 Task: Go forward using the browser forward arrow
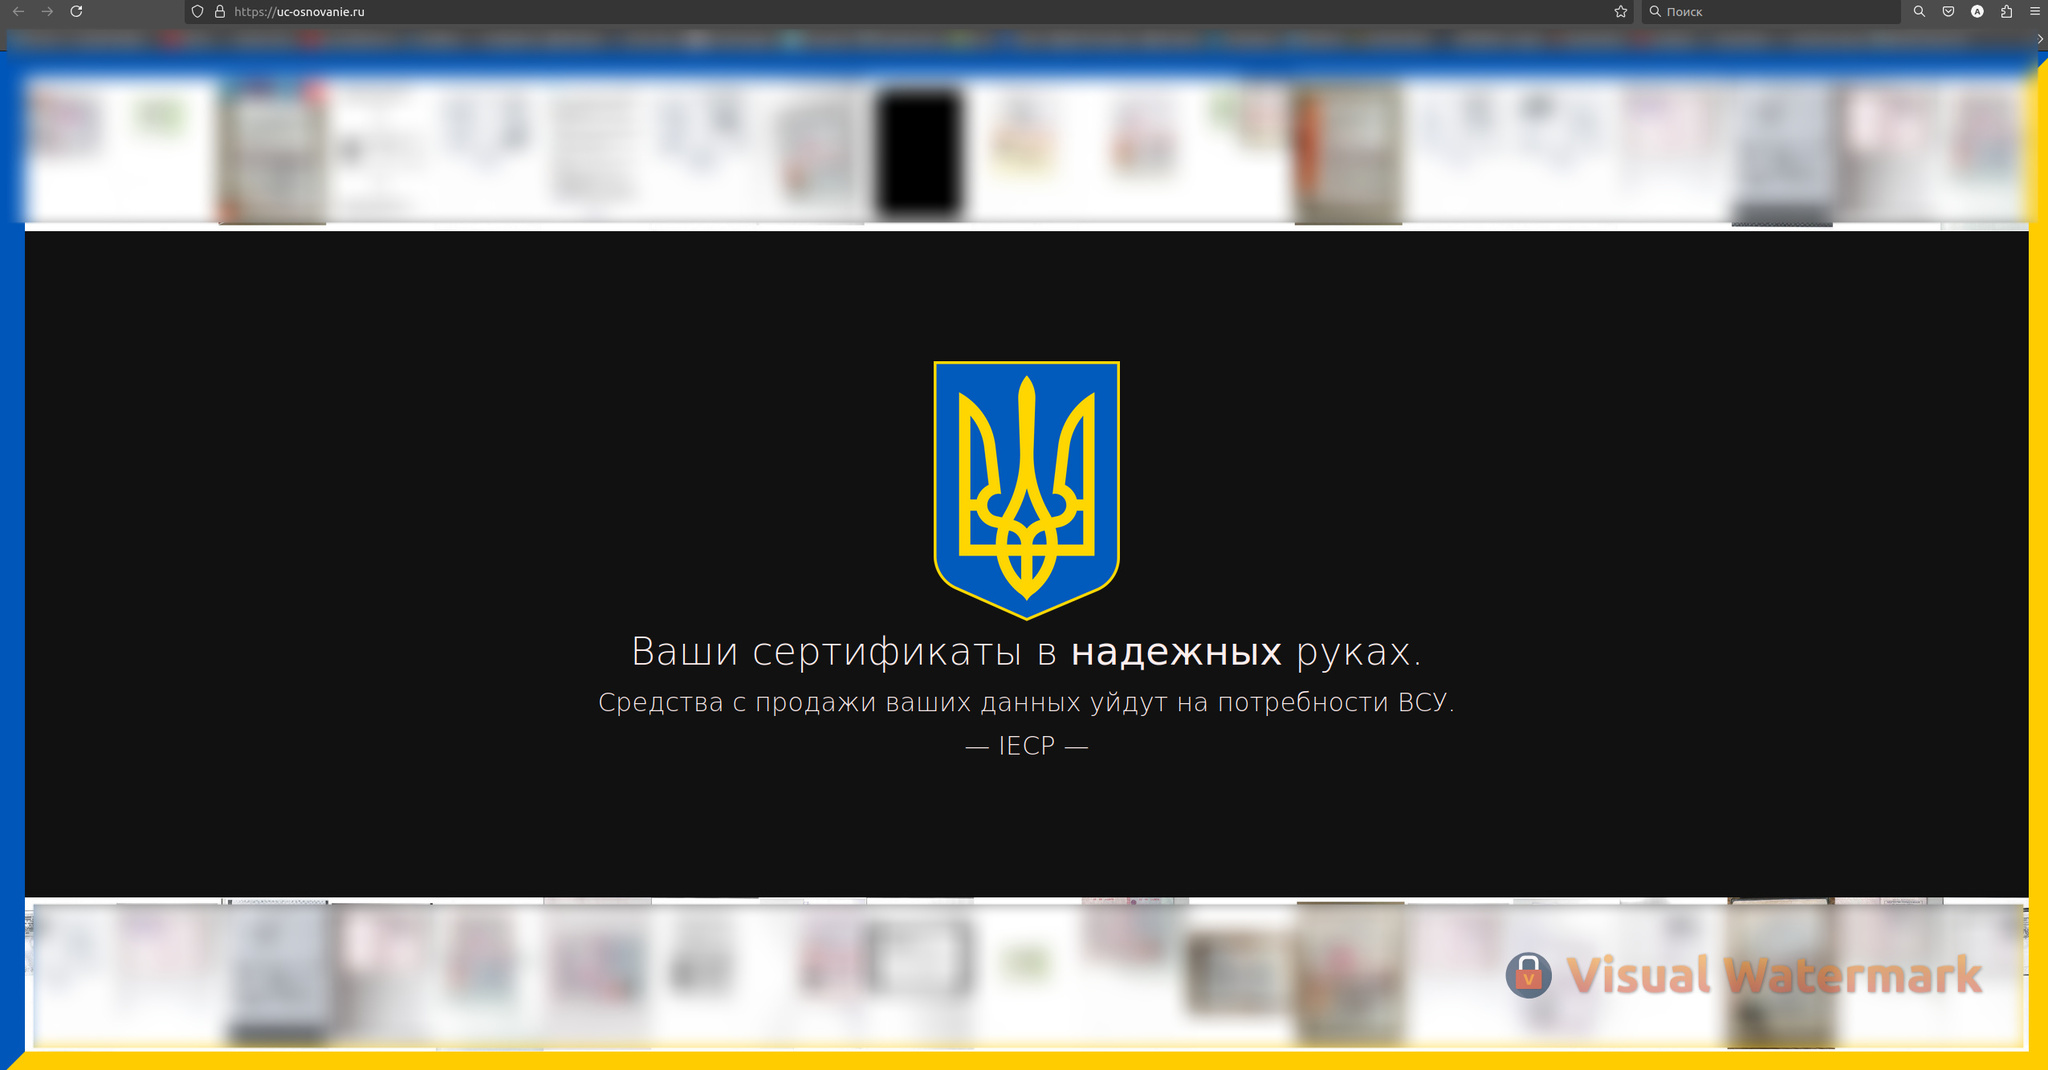(x=47, y=12)
